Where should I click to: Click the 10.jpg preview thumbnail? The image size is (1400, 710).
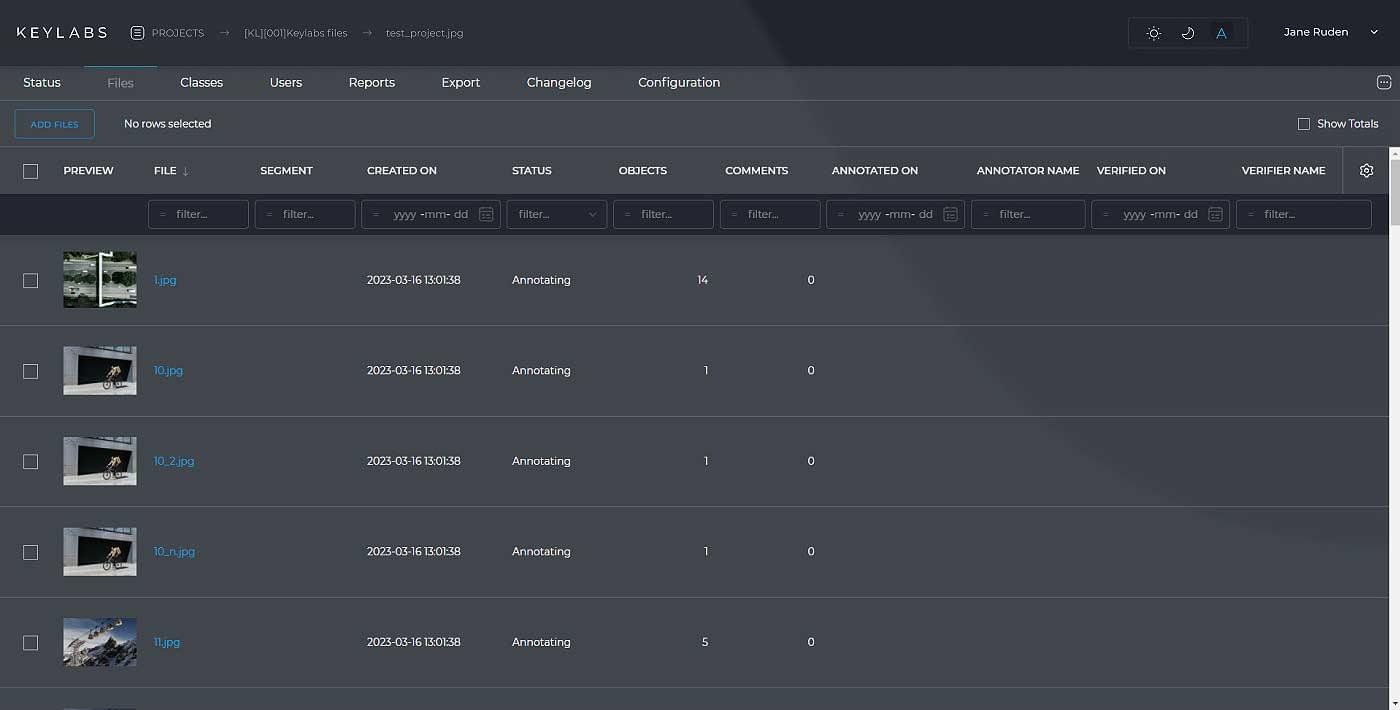pos(100,371)
